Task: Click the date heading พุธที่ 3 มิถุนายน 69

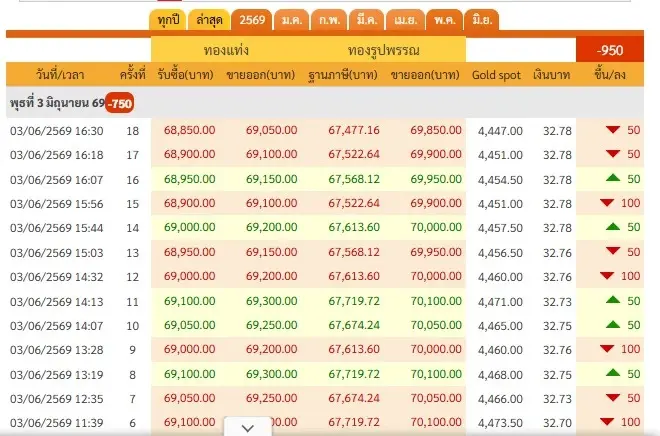Action: (58, 103)
